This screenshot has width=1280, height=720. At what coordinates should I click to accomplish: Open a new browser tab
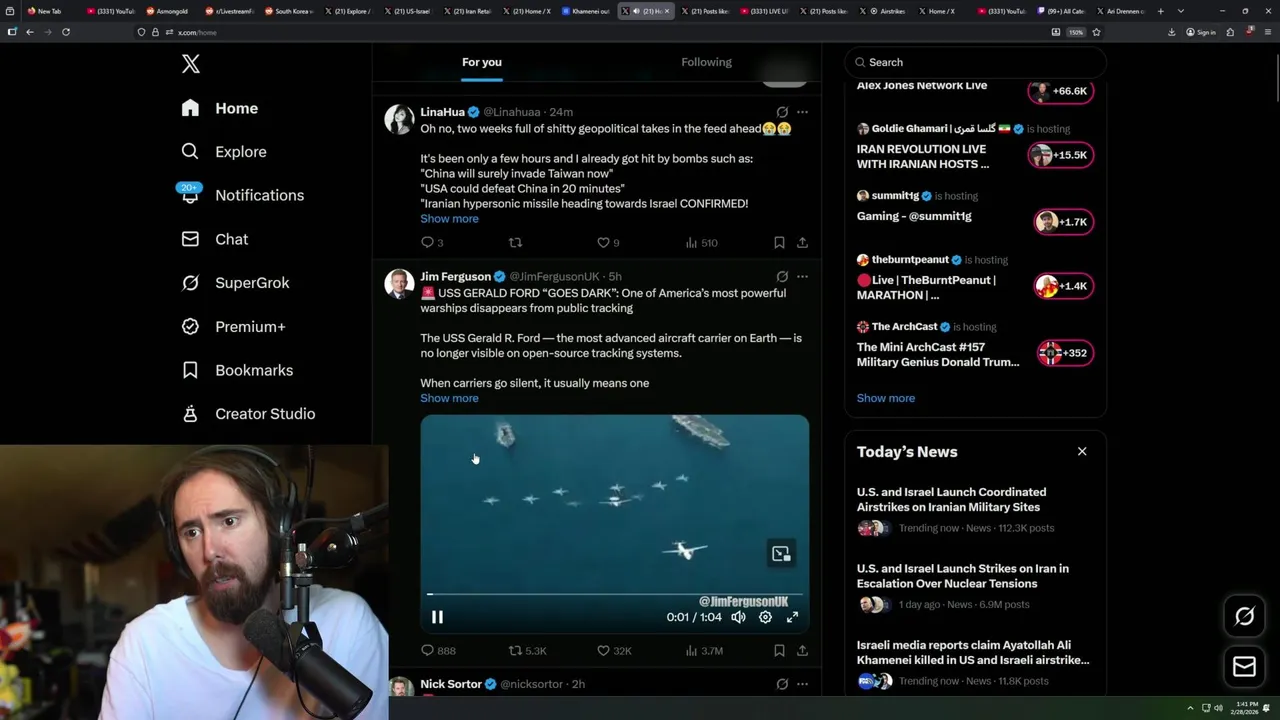coord(1160,11)
